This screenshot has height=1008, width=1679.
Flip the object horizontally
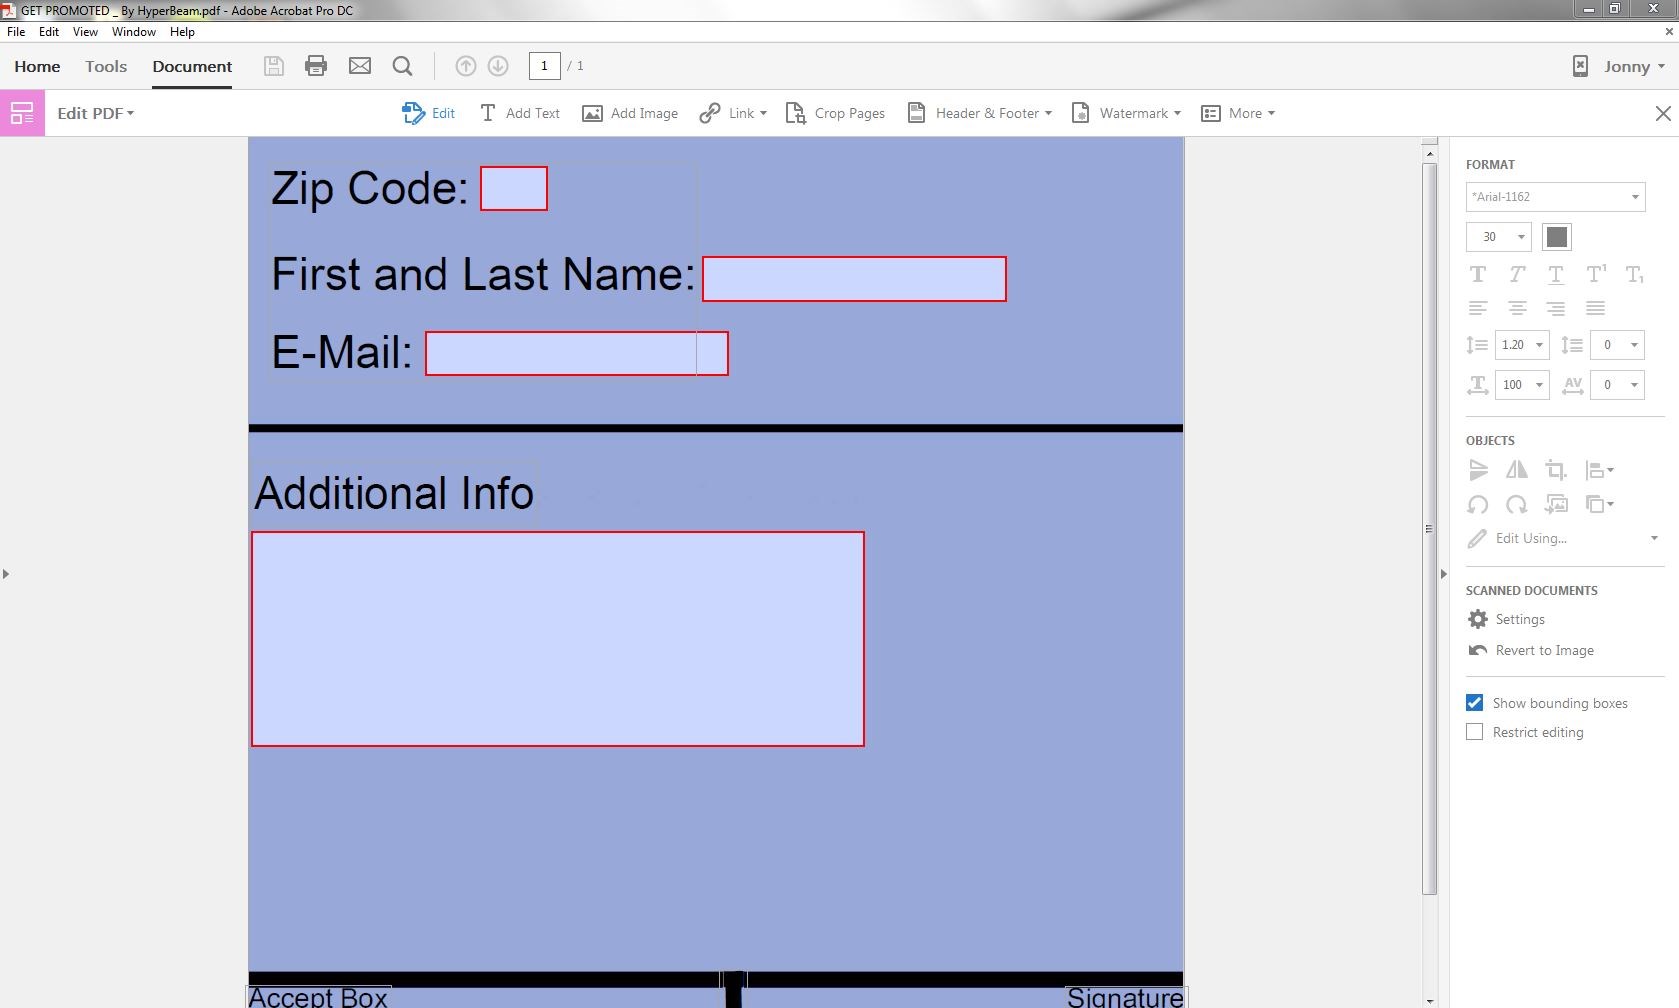click(x=1516, y=470)
